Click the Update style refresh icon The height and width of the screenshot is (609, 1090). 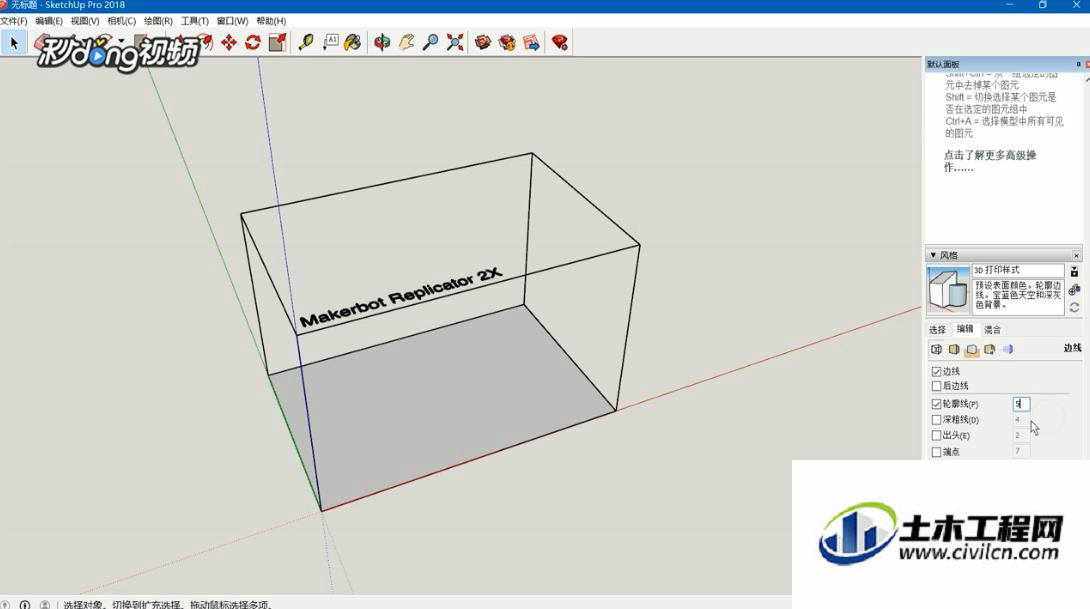click(x=1074, y=307)
